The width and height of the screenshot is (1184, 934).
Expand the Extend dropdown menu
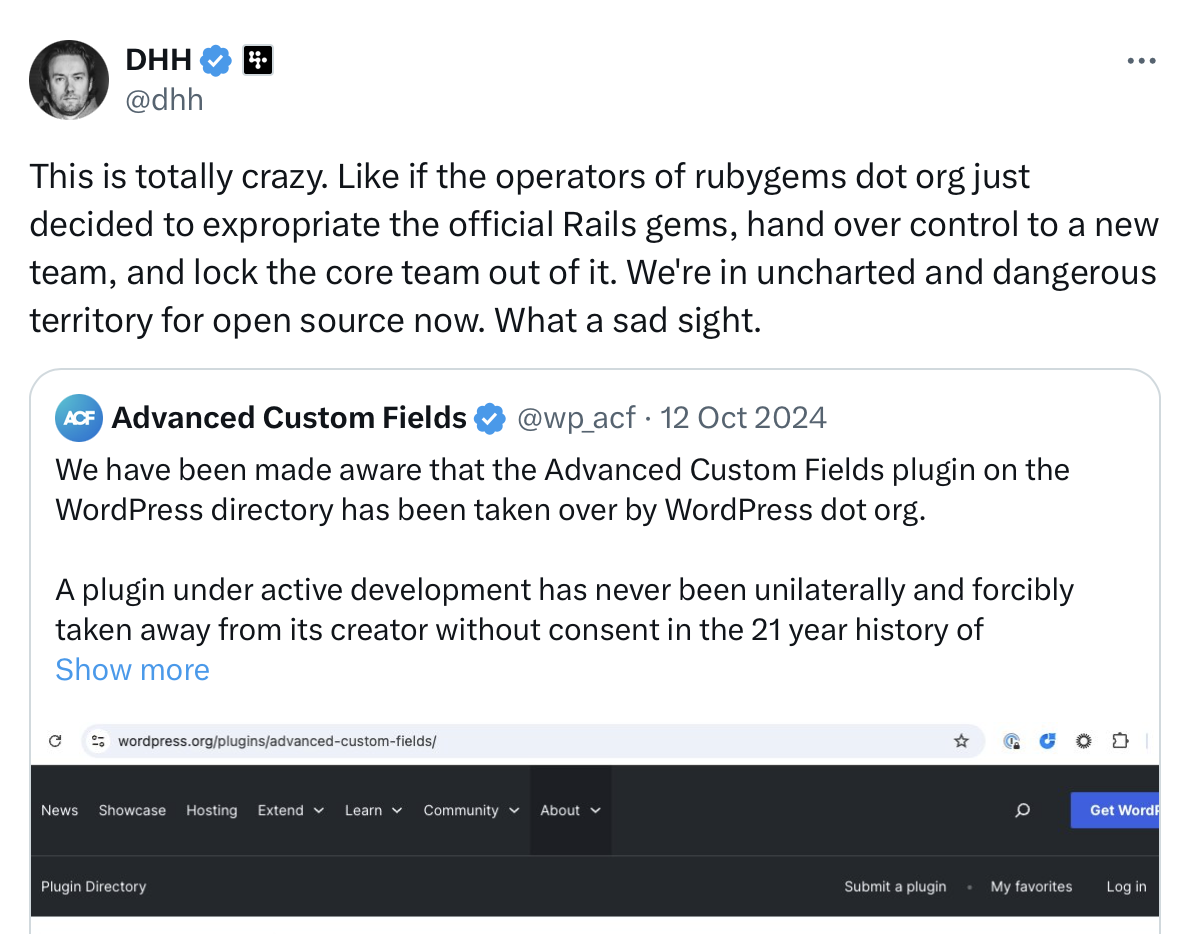tap(291, 810)
